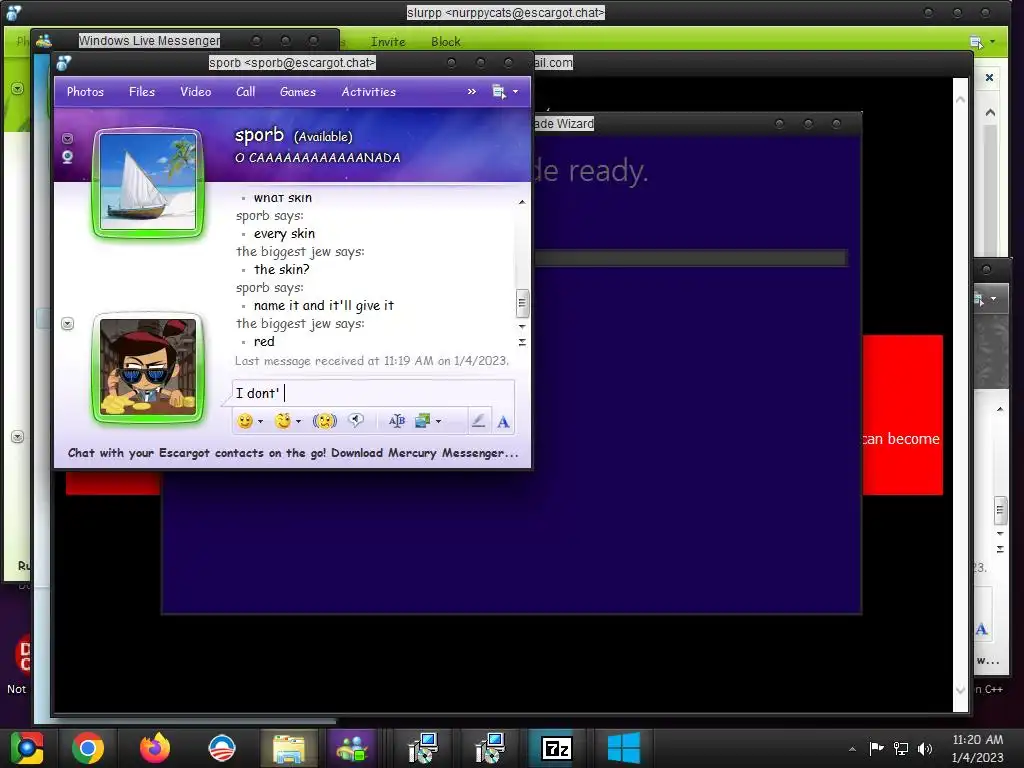Open the dropdown next to background picture icon
The height and width of the screenshot is (768, 1024).
[x=438, y=422]
